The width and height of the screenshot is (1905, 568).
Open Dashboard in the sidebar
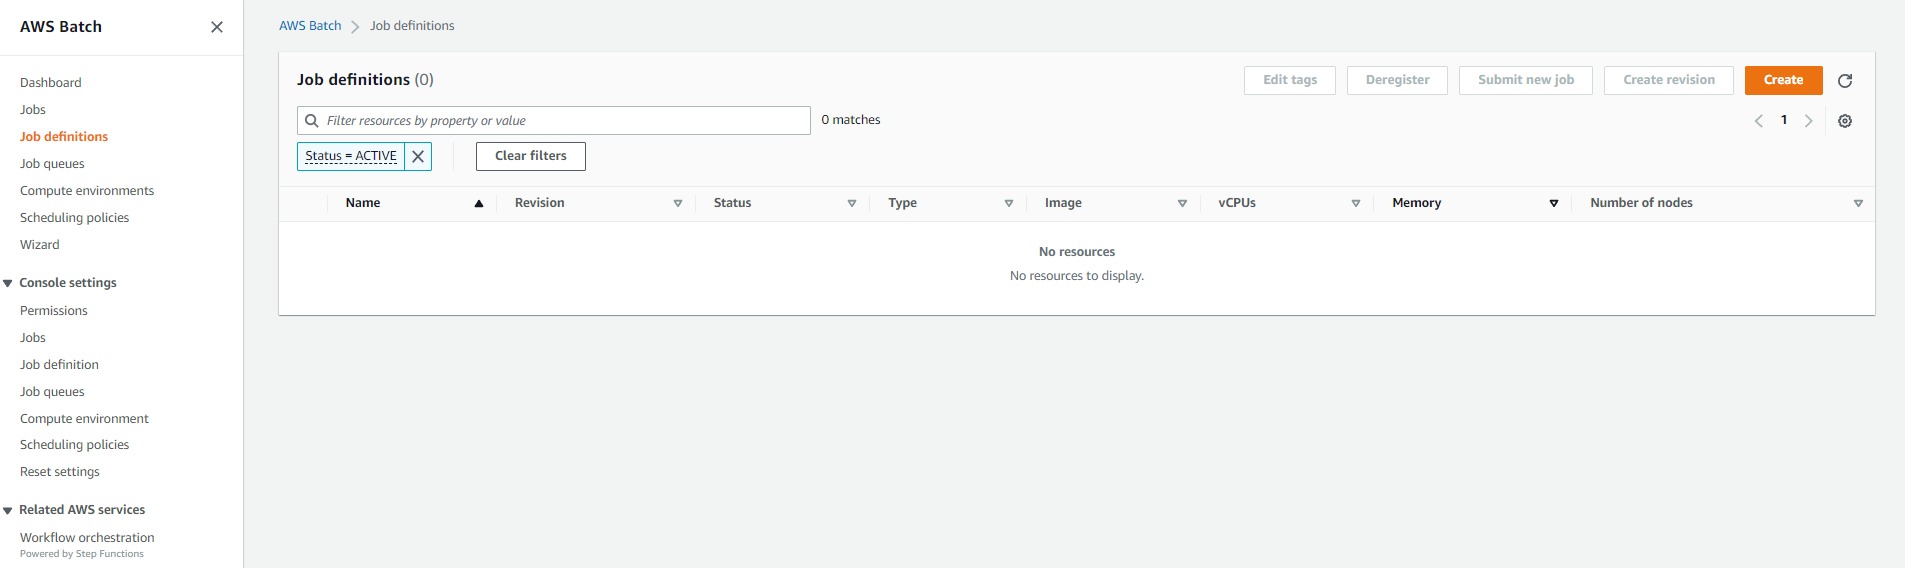pyautogui.click(x=51, y=83)
